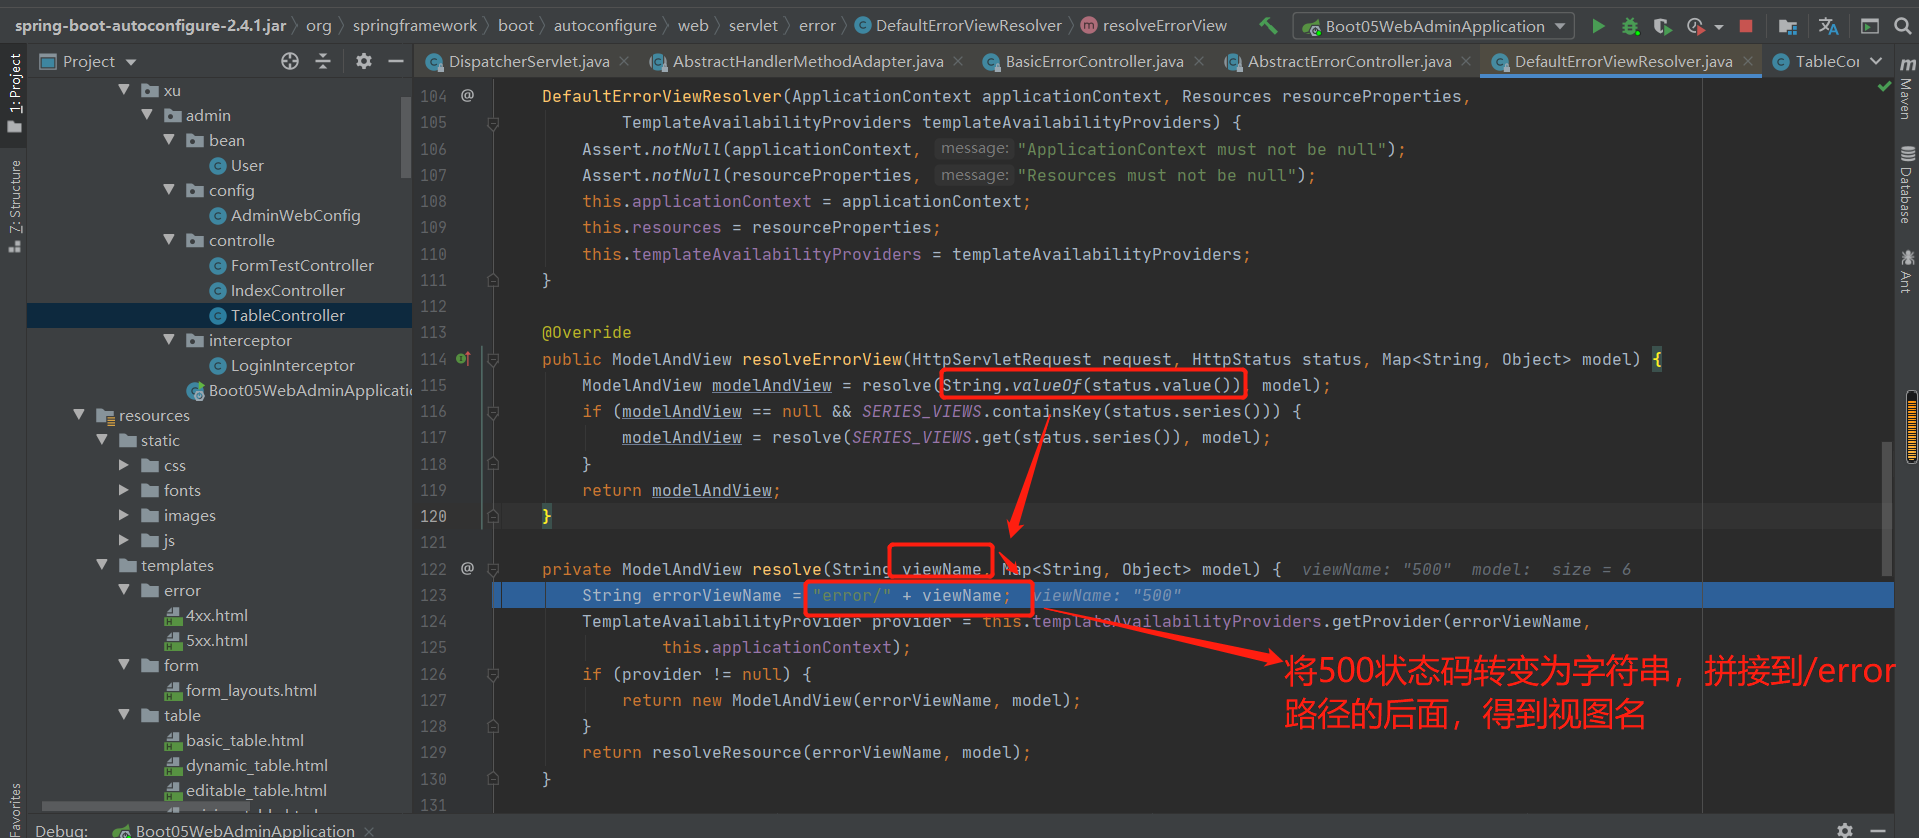Click override gutter icon at line 114
Image resolution: width=1919 pixels, height=838 pixels.
463,358
